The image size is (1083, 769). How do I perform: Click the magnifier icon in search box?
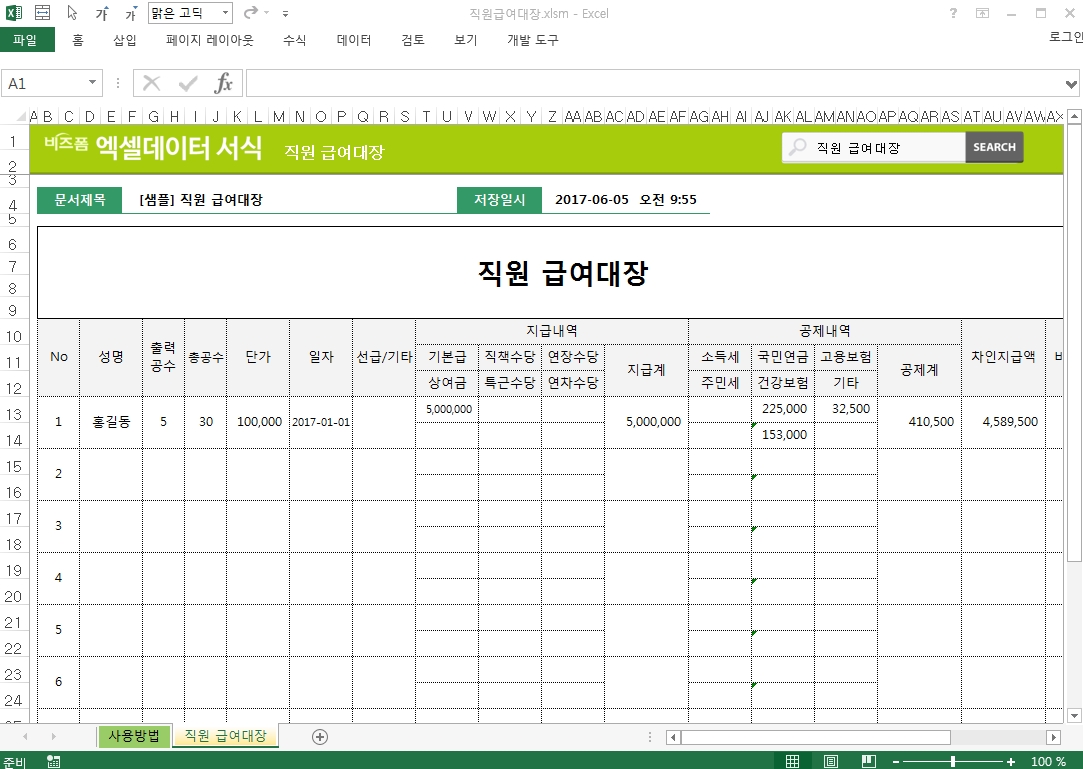(x=798, y=146)
